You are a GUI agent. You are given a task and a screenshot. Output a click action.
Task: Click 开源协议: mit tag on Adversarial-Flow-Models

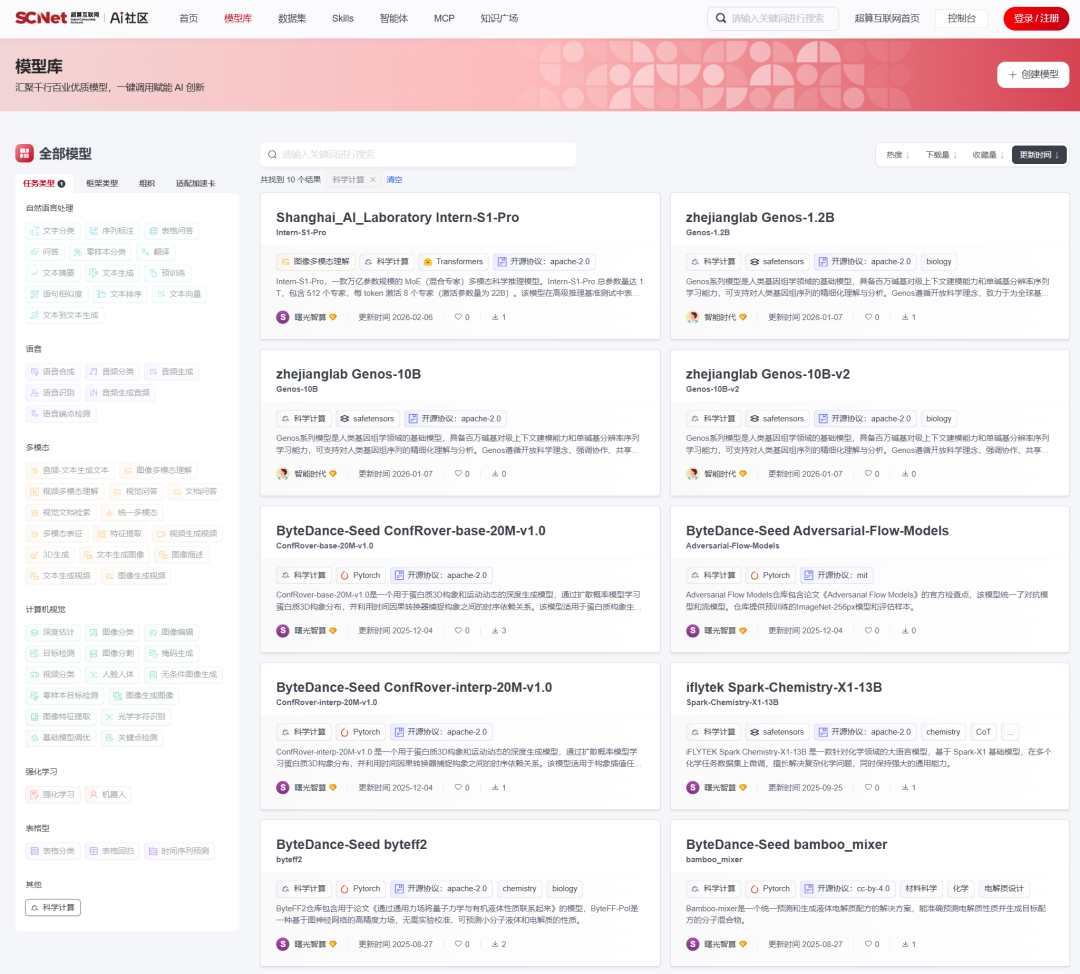836,575
